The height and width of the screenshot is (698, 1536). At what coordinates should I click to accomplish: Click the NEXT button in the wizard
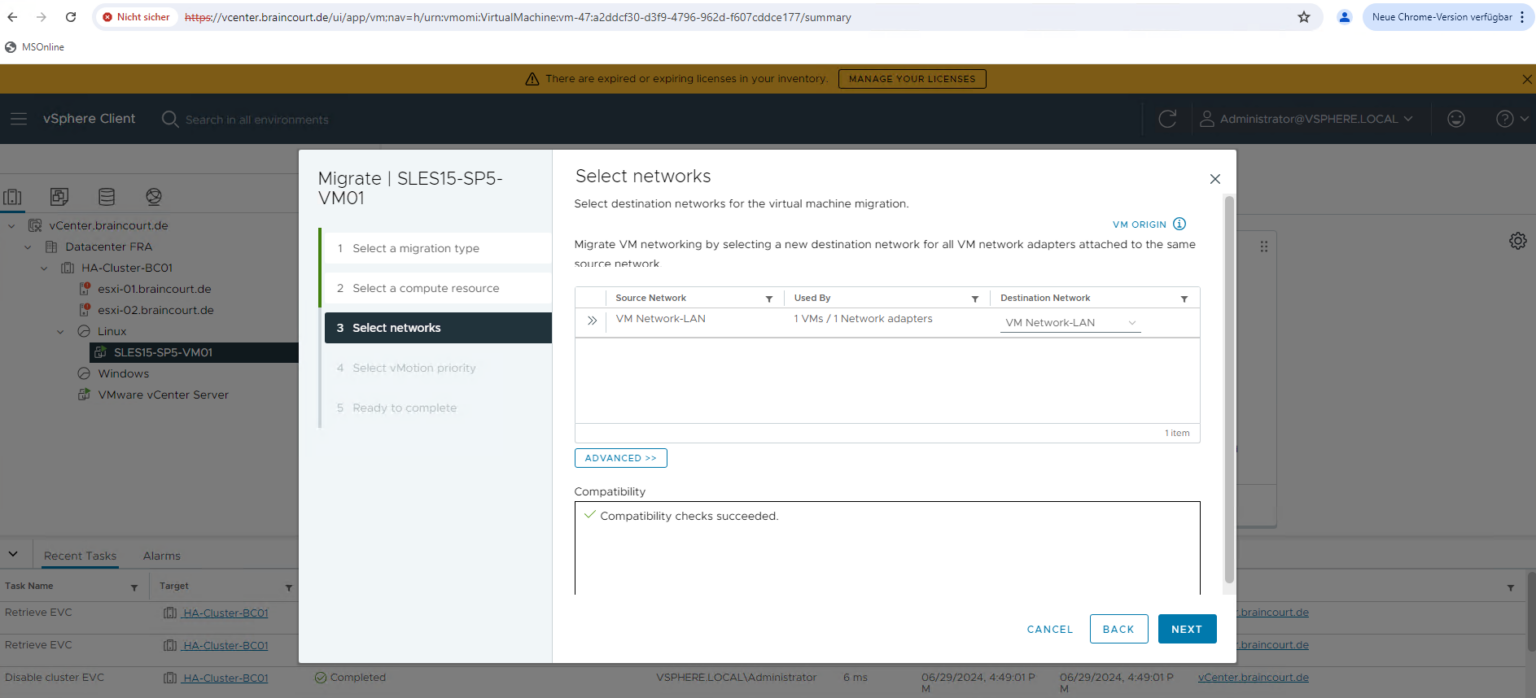click(x=1187, y=629)
